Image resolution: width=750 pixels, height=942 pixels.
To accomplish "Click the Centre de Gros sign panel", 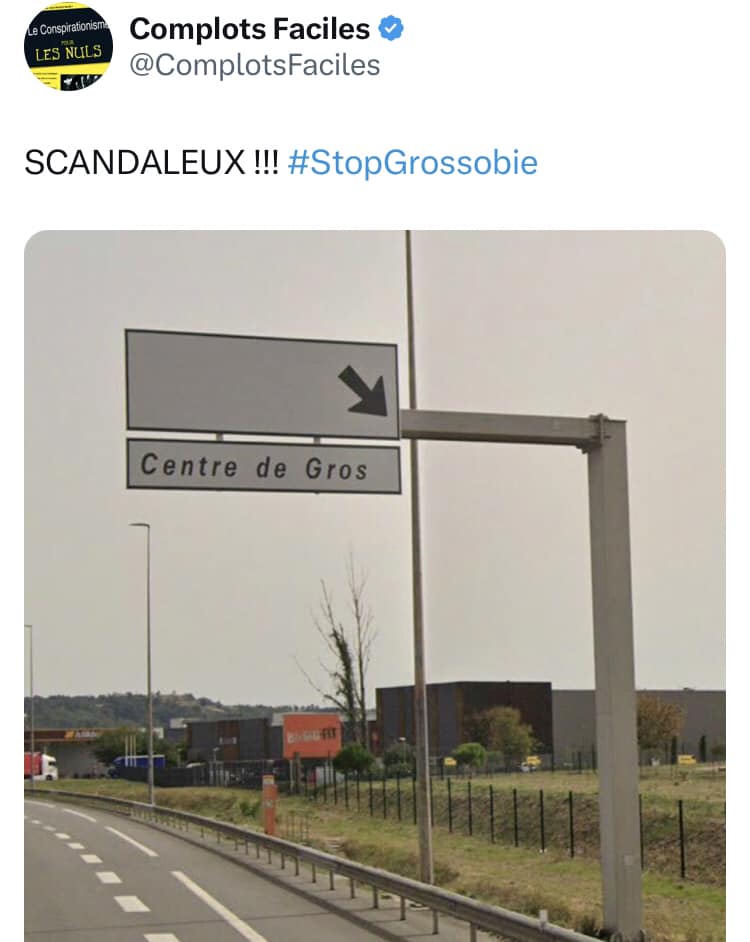I will (263, 466).
